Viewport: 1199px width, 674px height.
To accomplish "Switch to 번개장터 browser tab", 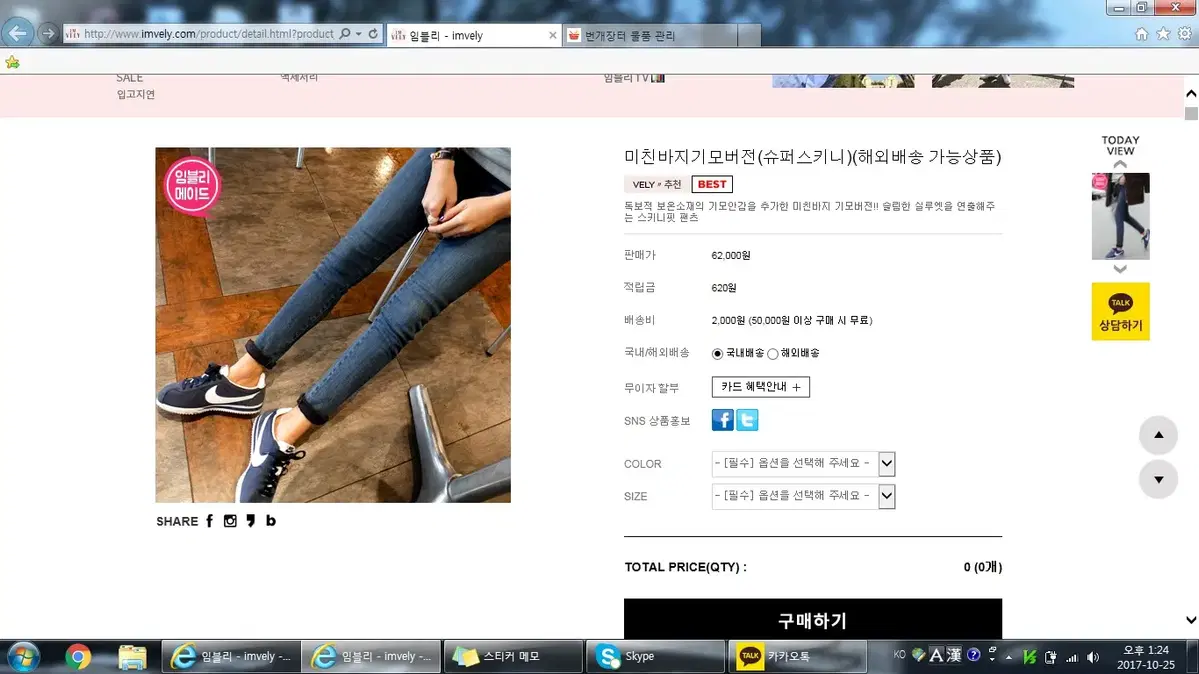I will [650, 36].
